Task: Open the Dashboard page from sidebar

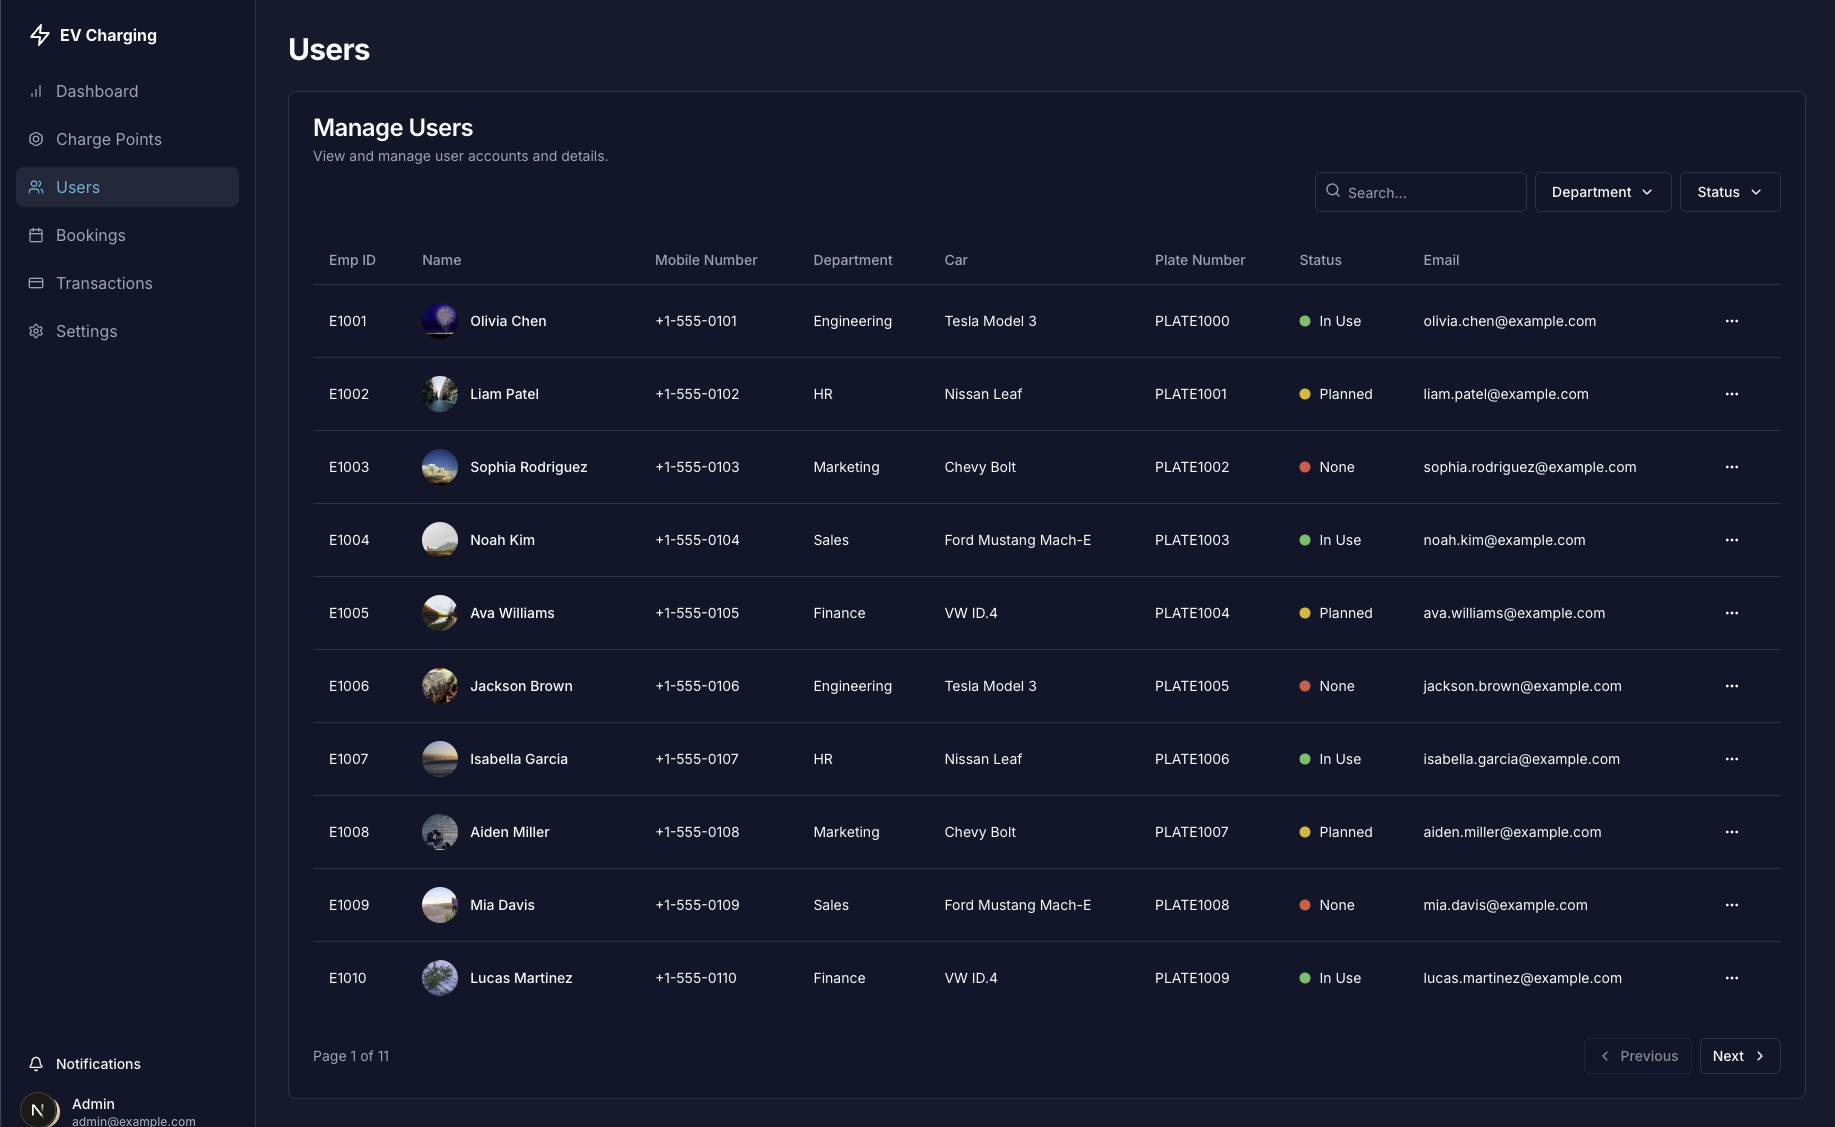Action: point(97,91)
